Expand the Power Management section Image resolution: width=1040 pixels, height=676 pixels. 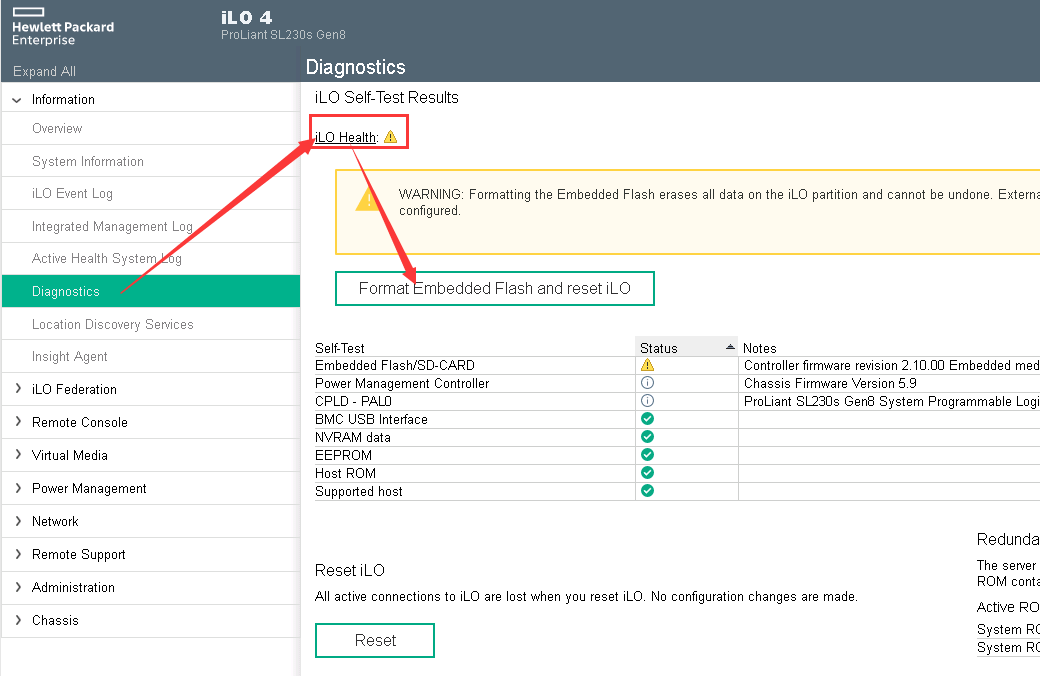(x=18, y=488)
